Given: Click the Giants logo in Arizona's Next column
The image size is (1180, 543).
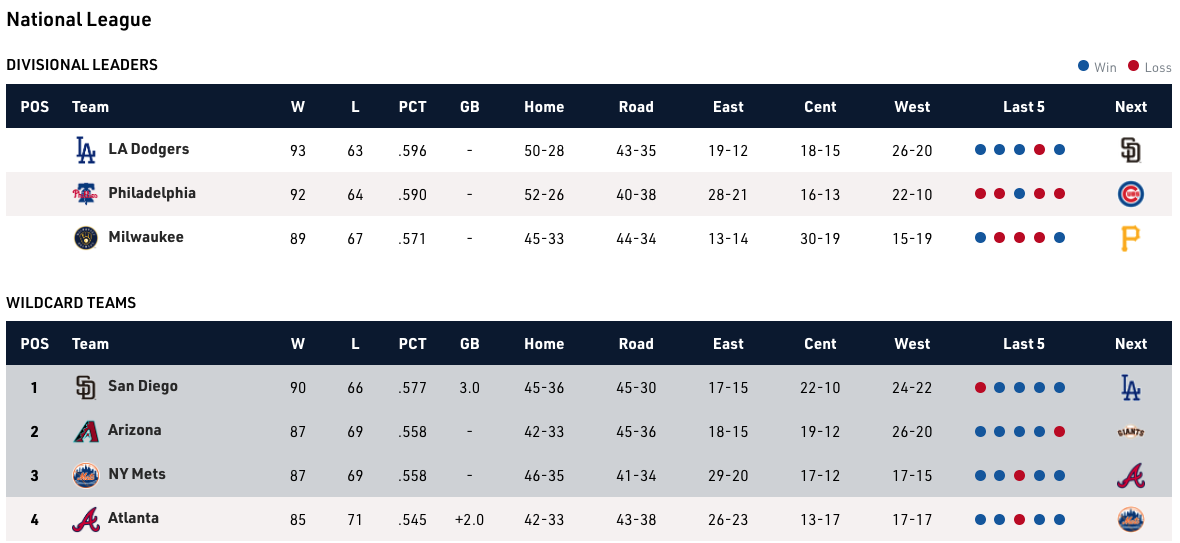Looking at the screenshot, I should coord(1131,431).
